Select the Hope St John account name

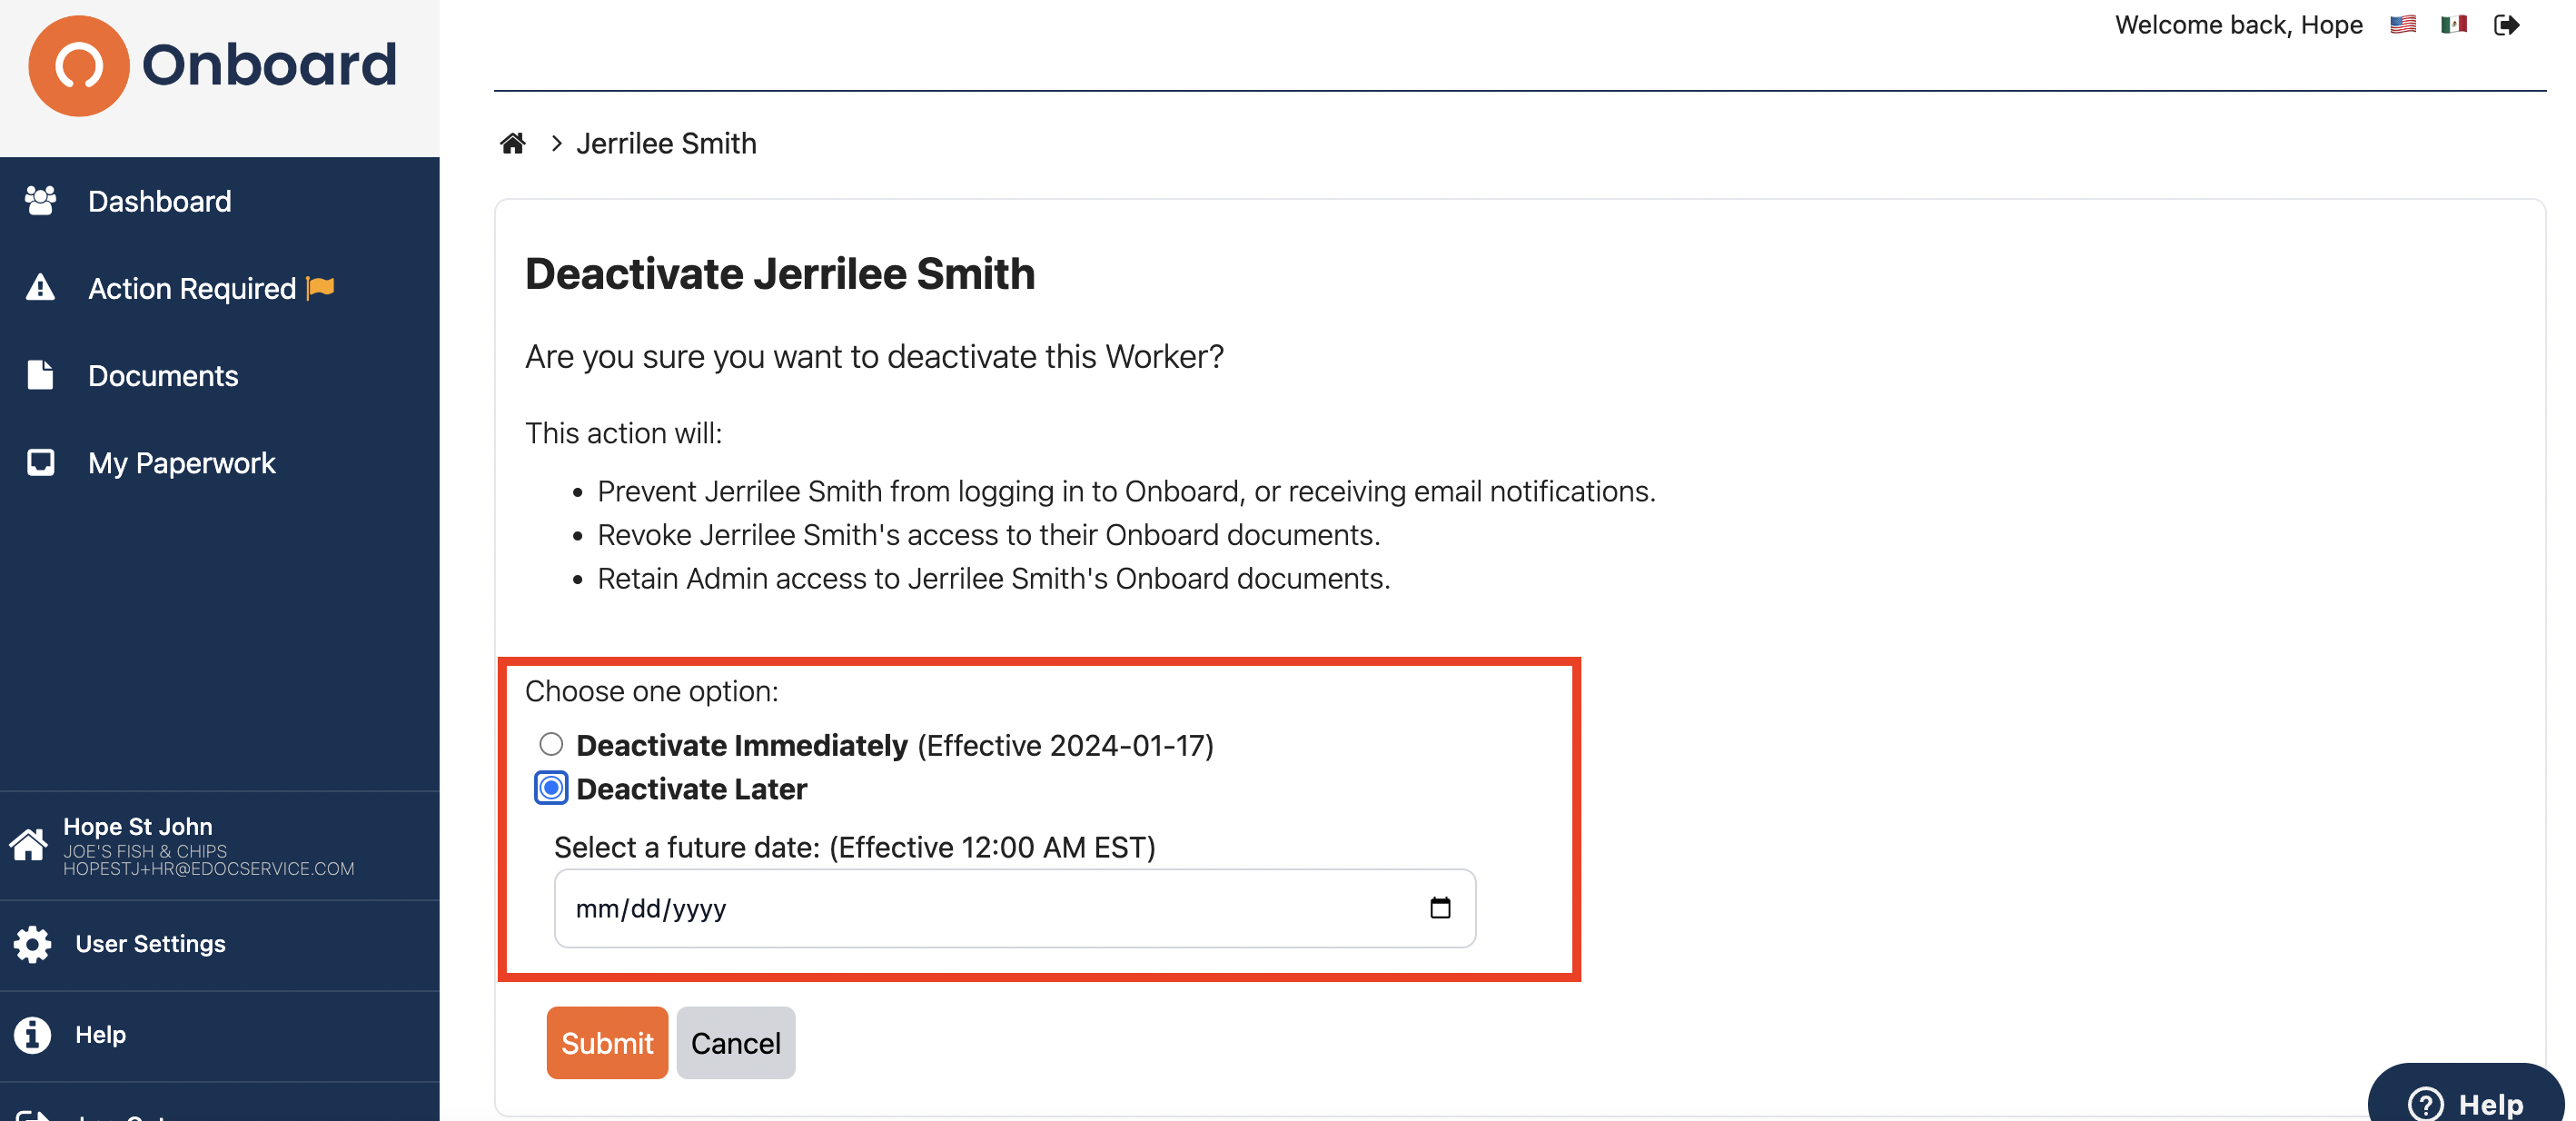138,826
